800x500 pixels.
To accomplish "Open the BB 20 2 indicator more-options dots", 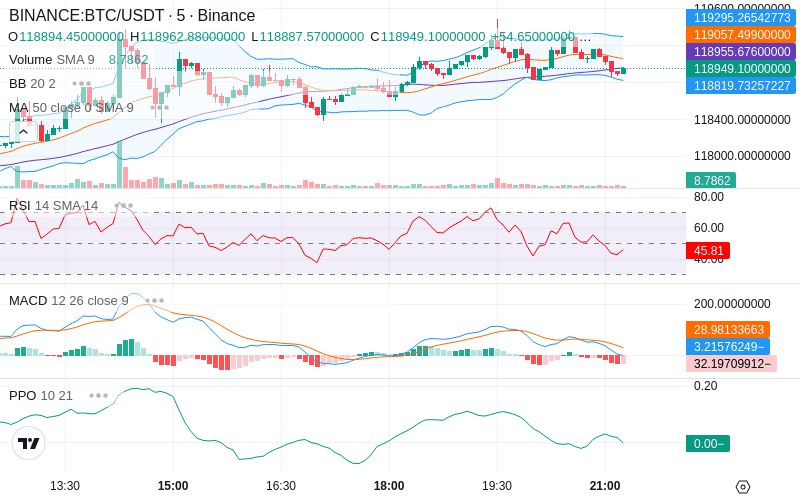I will pyautogui.click(x=82, y=83).
